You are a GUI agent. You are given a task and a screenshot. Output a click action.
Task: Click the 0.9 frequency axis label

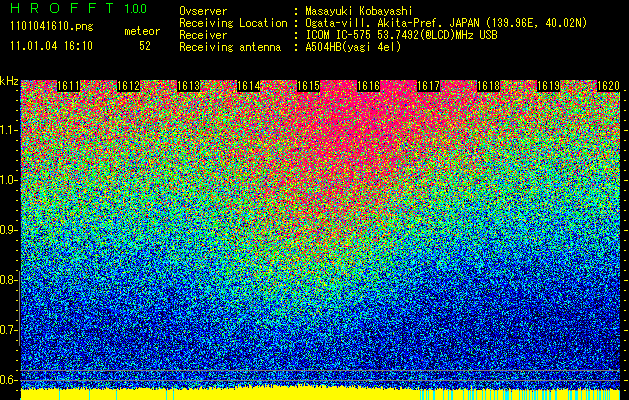point(8,230)
